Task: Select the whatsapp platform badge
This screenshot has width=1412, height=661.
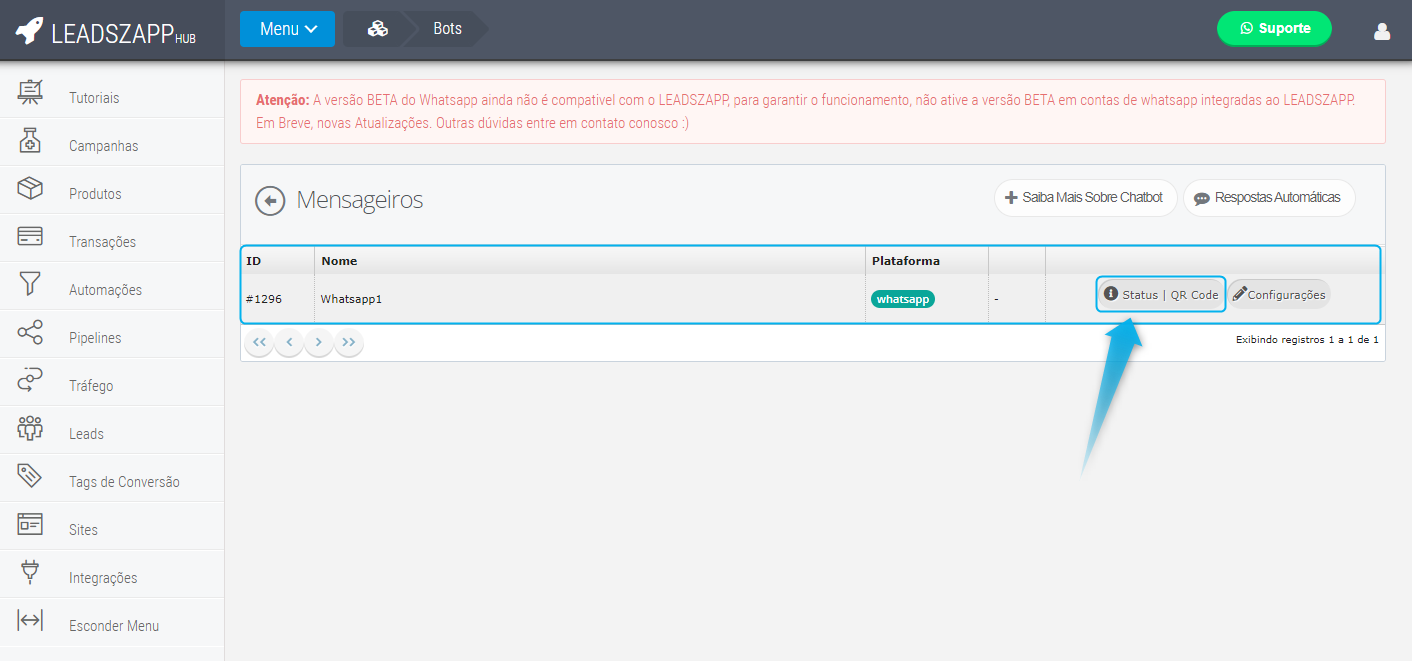Action: pos(902,298)
